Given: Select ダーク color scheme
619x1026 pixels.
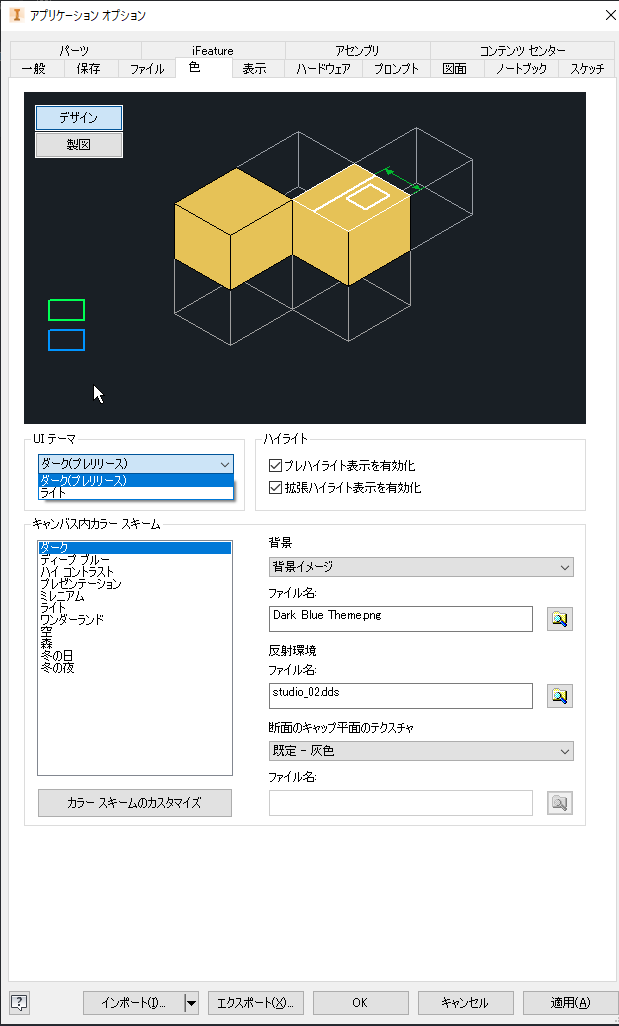Looking at the screenshot, I should [135, 547].
